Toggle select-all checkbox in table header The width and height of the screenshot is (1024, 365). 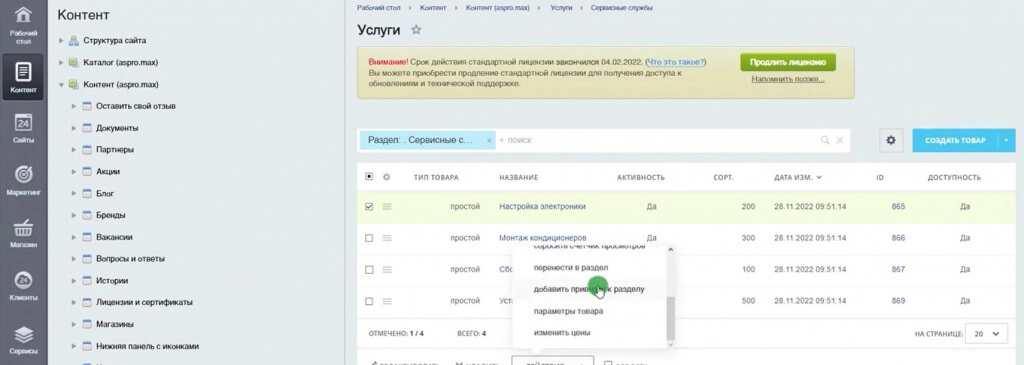click(x=369, y=177)
